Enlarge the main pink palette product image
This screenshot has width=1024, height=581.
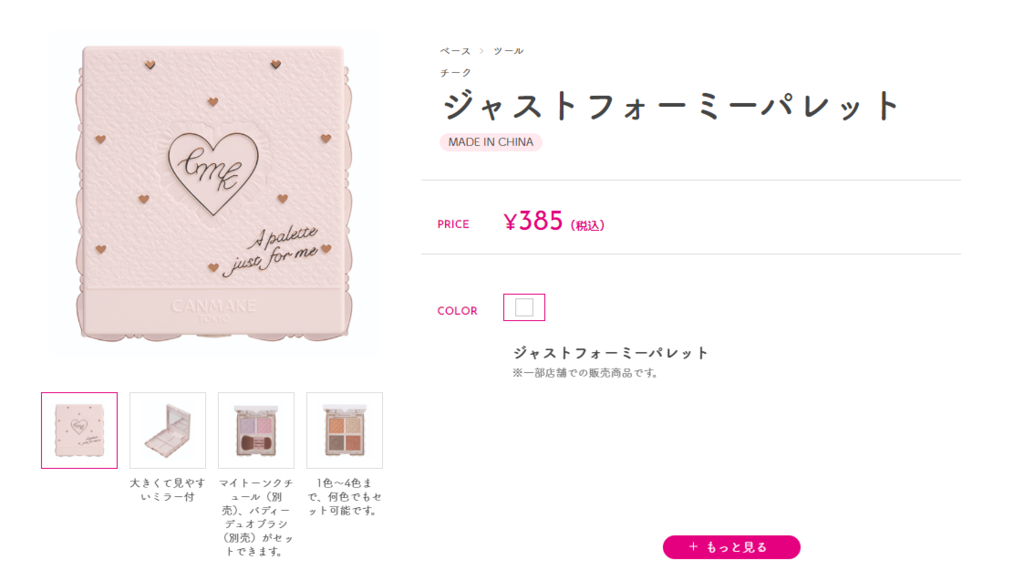(214, 194)
